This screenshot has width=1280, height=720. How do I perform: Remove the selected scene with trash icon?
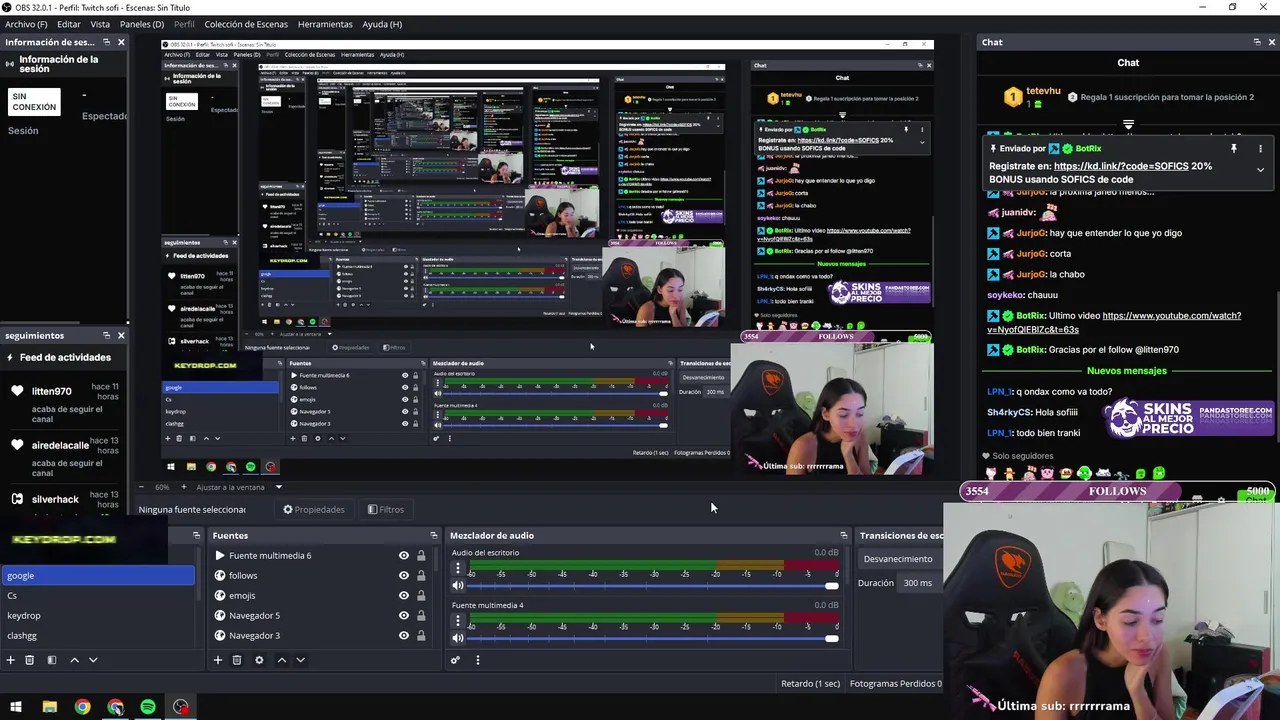pos(30,660)
